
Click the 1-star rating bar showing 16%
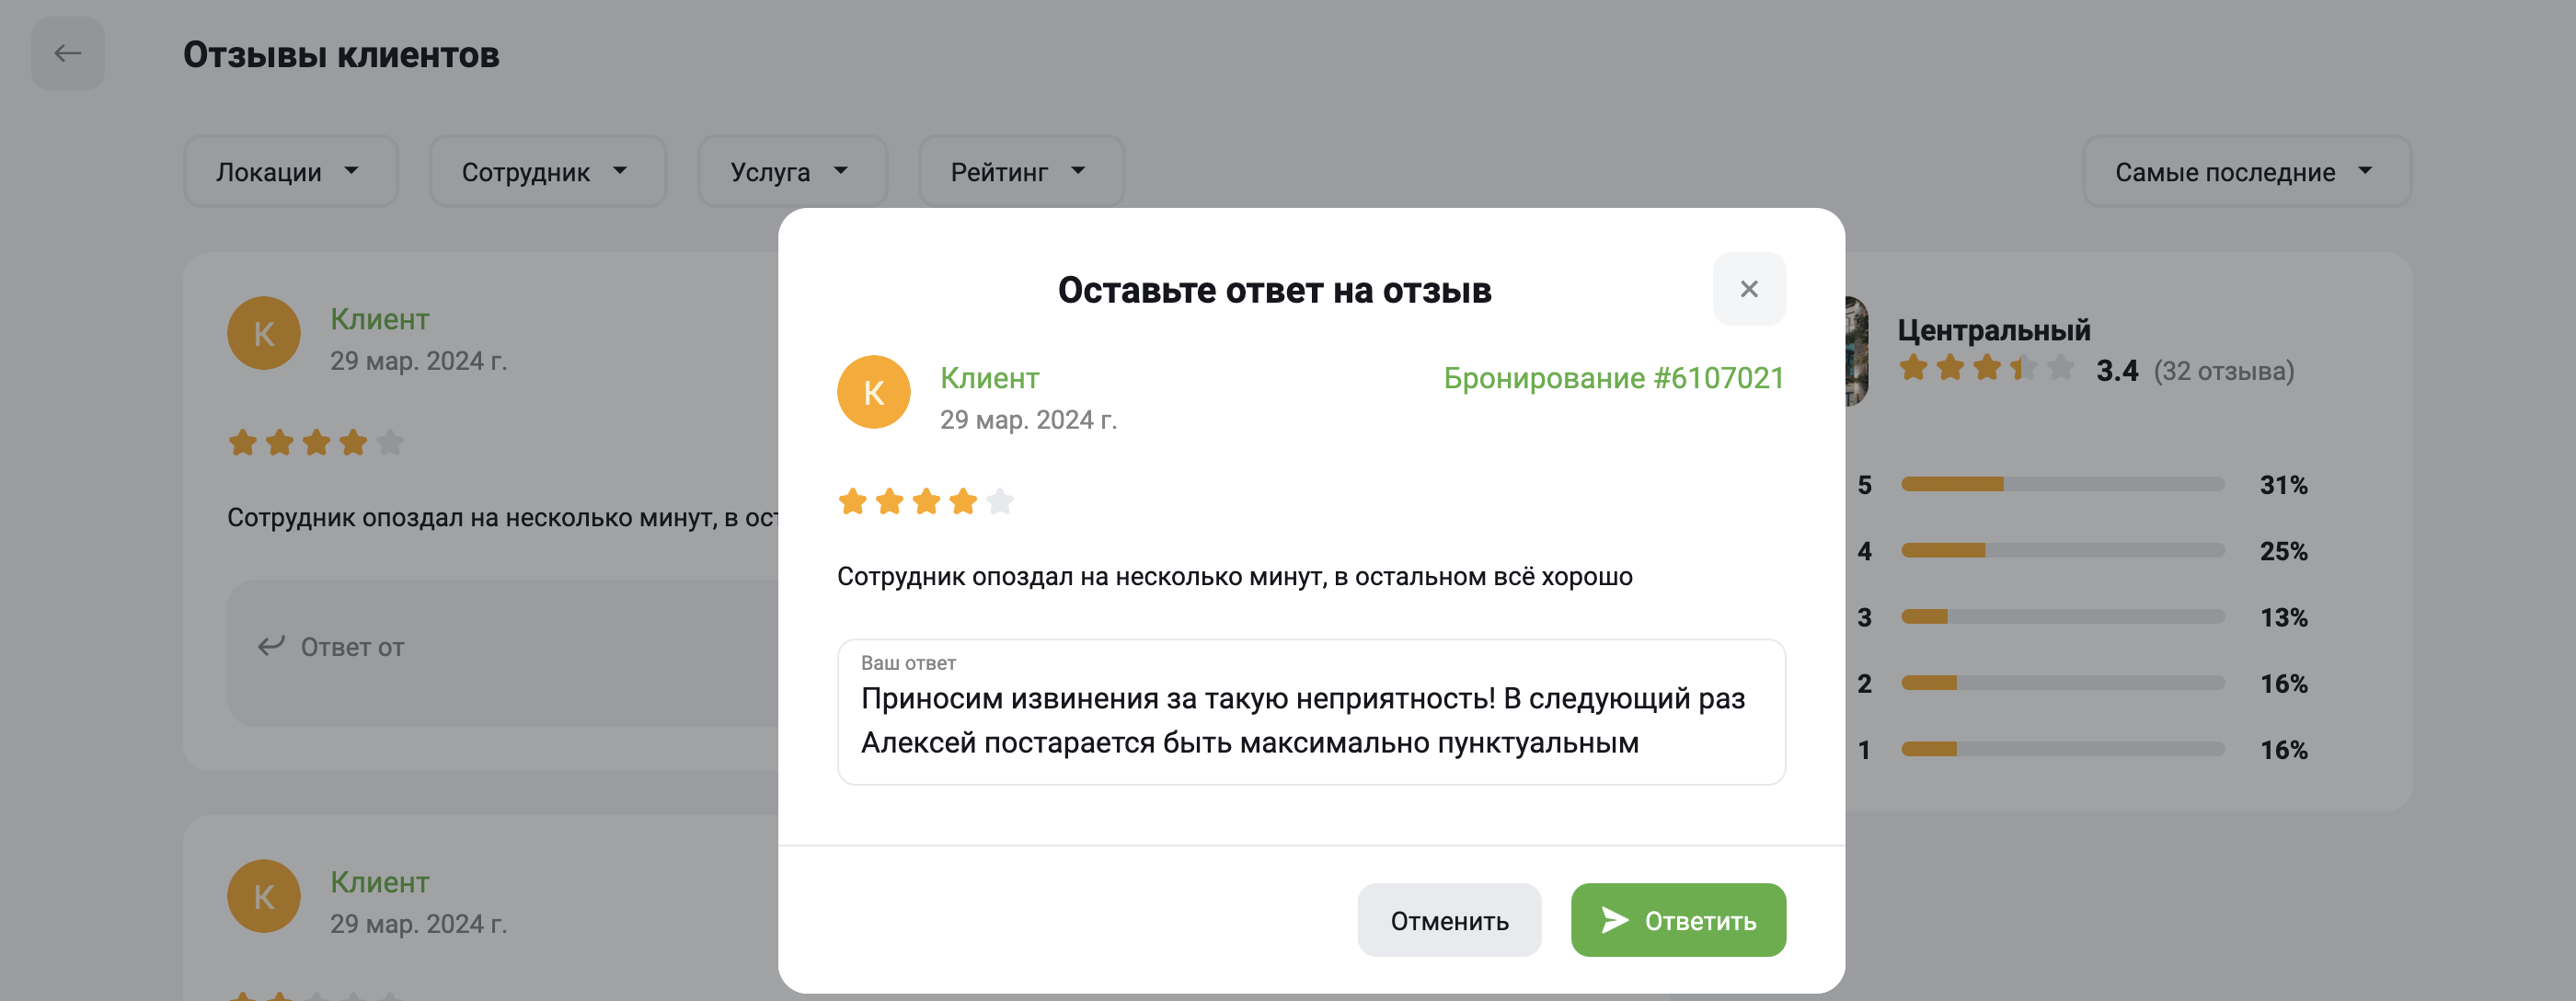[2063, 749]
